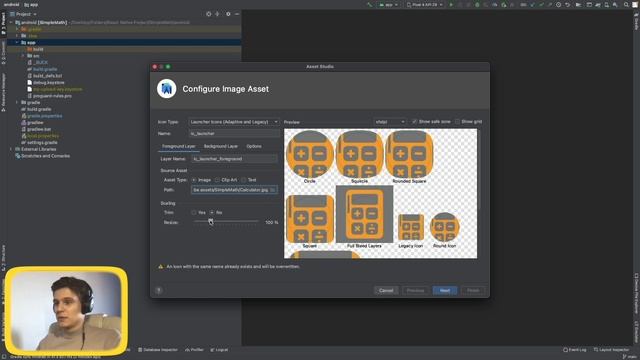Open the Database Inspector tool window
Screen dimensions: 640x360
(158, 350)
